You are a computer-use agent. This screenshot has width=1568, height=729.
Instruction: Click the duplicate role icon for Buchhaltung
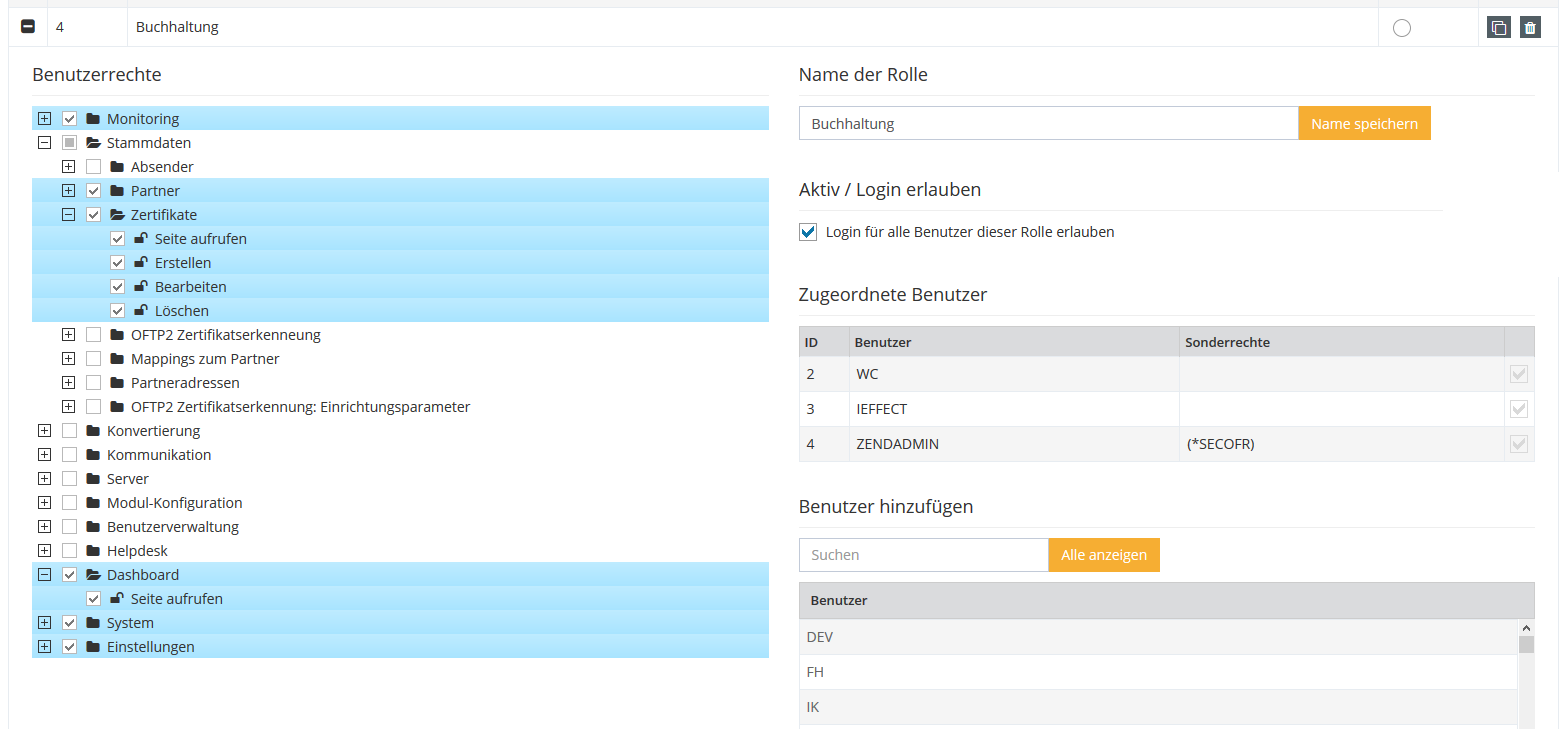pyautogui.click(x=1498, y=28)
